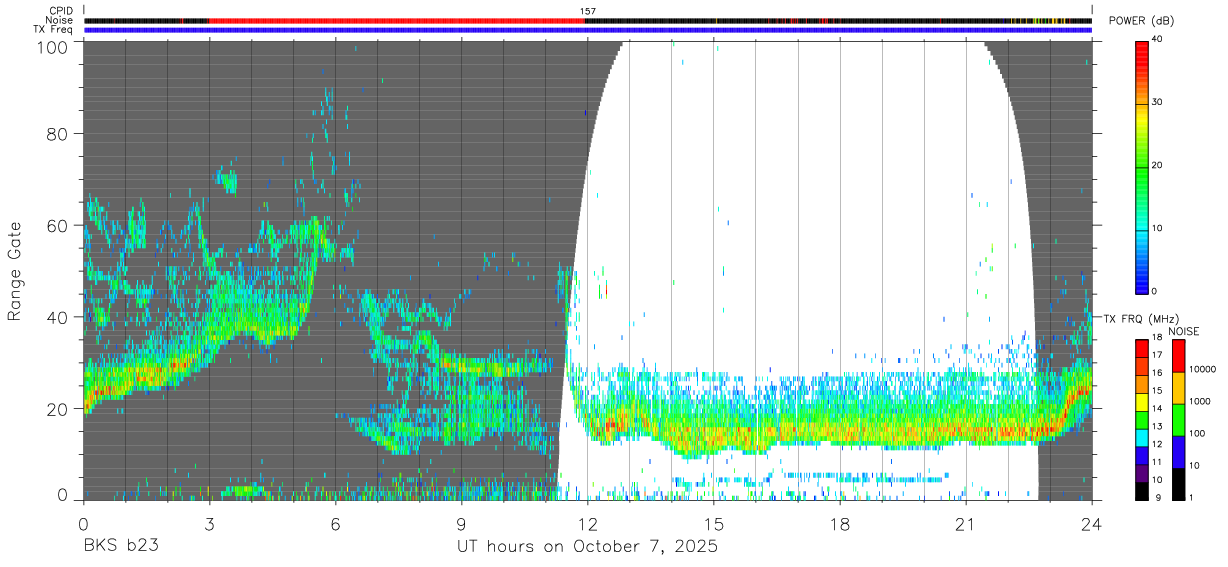Image resolution: width=1228 pixels, height=567 pixels.
Task: Click the 12 label on the TX FRQ colorbar
Action: 1157,444
